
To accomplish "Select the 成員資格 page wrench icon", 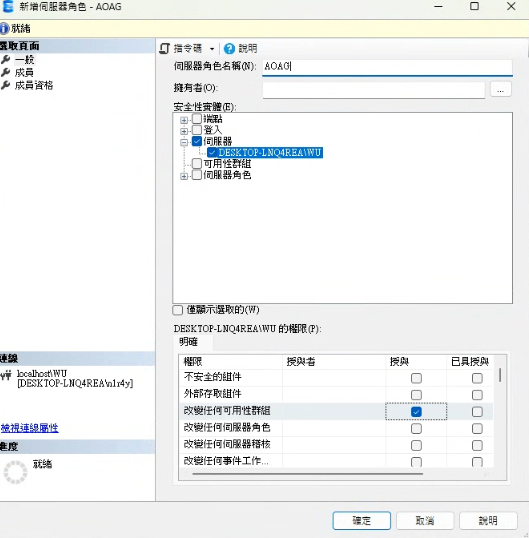I will click(5, 85).
